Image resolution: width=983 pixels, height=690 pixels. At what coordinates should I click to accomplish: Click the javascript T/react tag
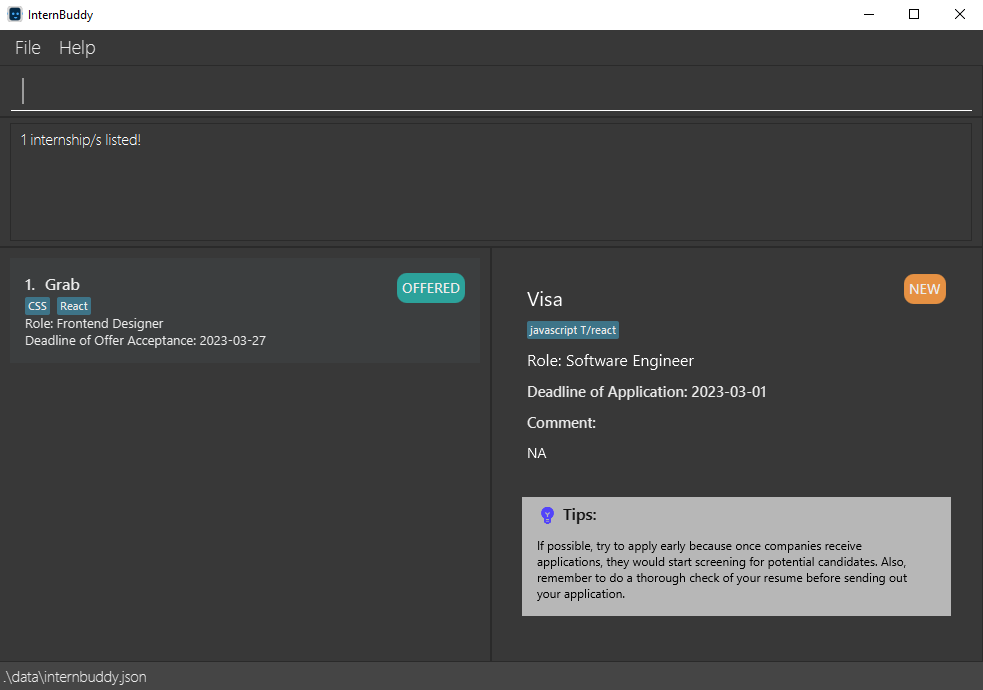pos(572,330)
